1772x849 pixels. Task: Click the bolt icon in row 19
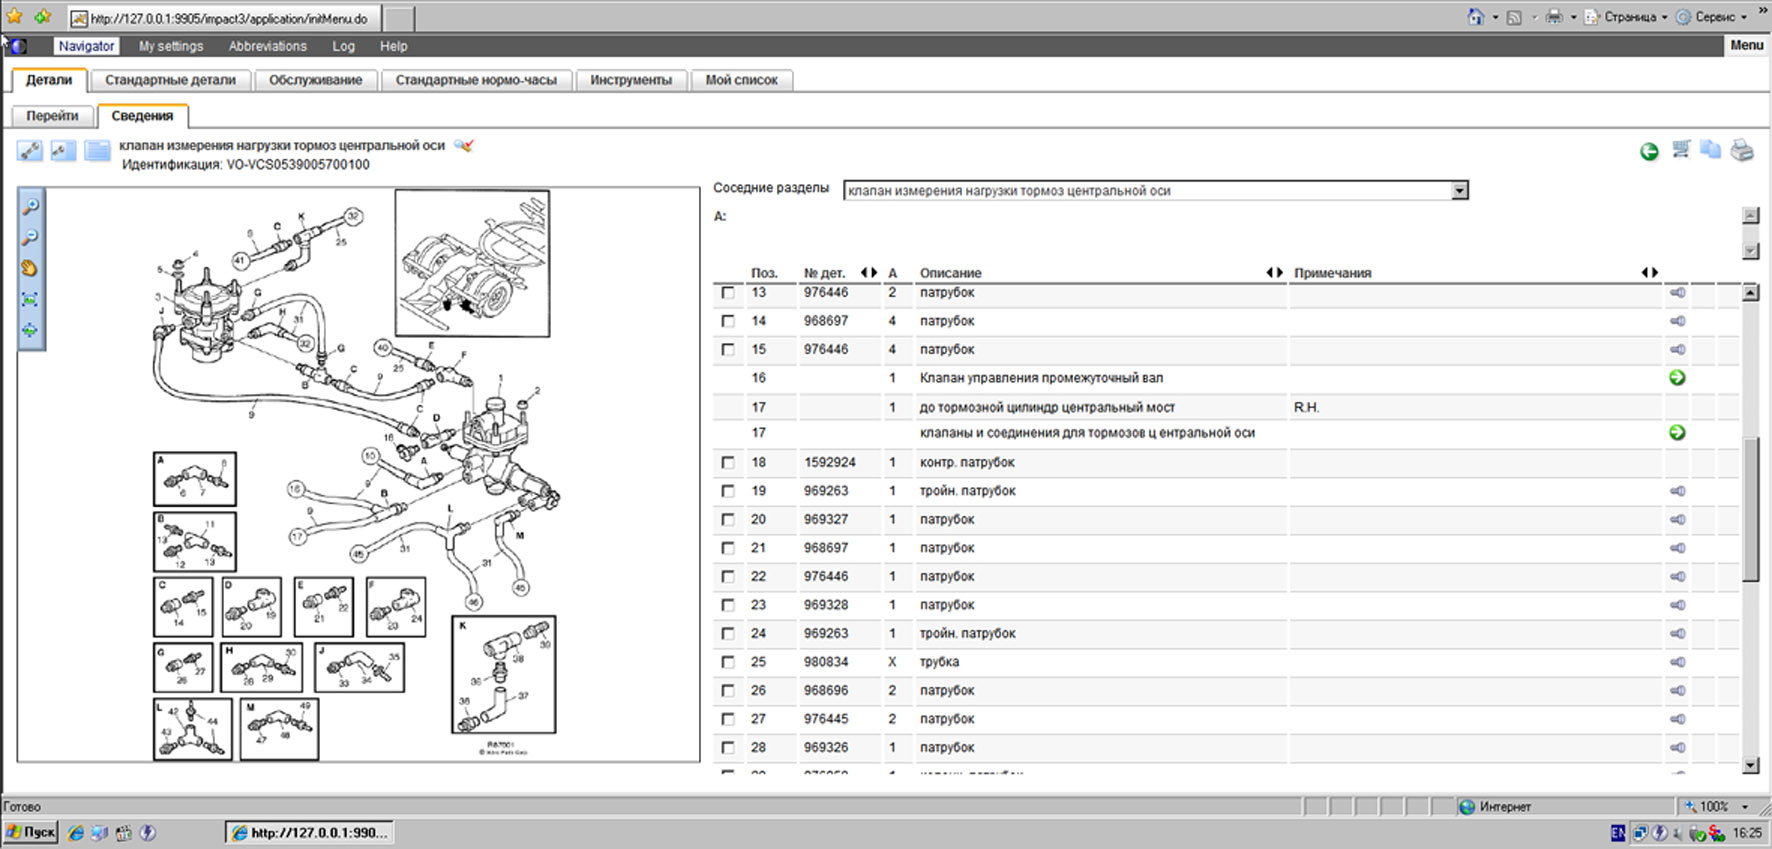click(1677, 491)
